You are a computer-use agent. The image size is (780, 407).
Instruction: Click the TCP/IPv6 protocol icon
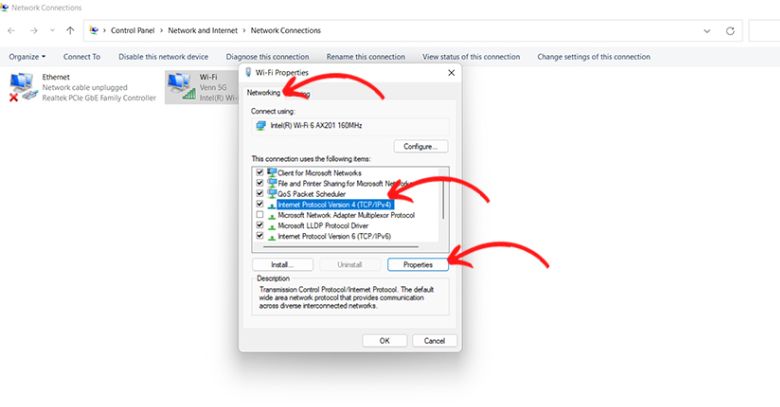click(272, 237)
